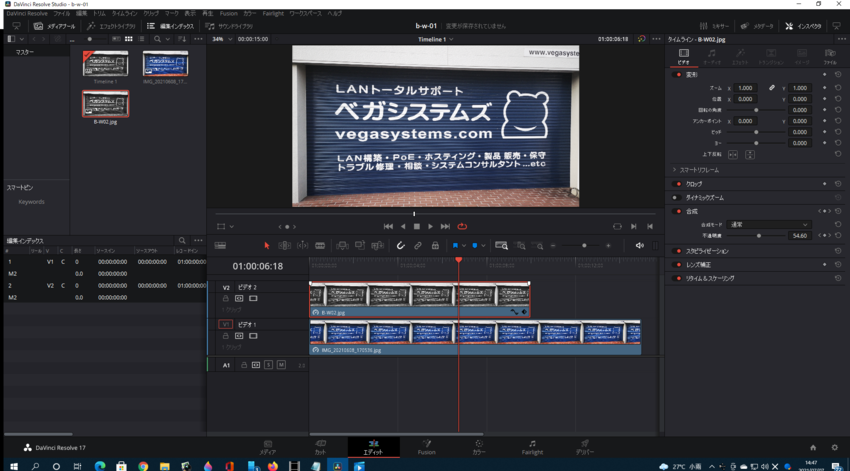
Task: Adjust the 不透明度 opacity slider
Action: pyautogui.click(x=758, y=235)
